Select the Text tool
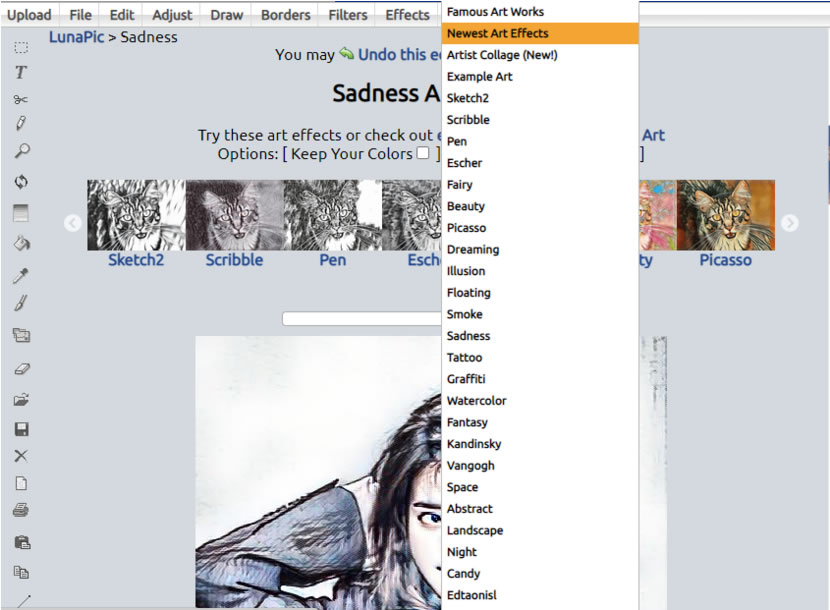Image resolution: width=830 pixels, height=610 pixels. 21,73
